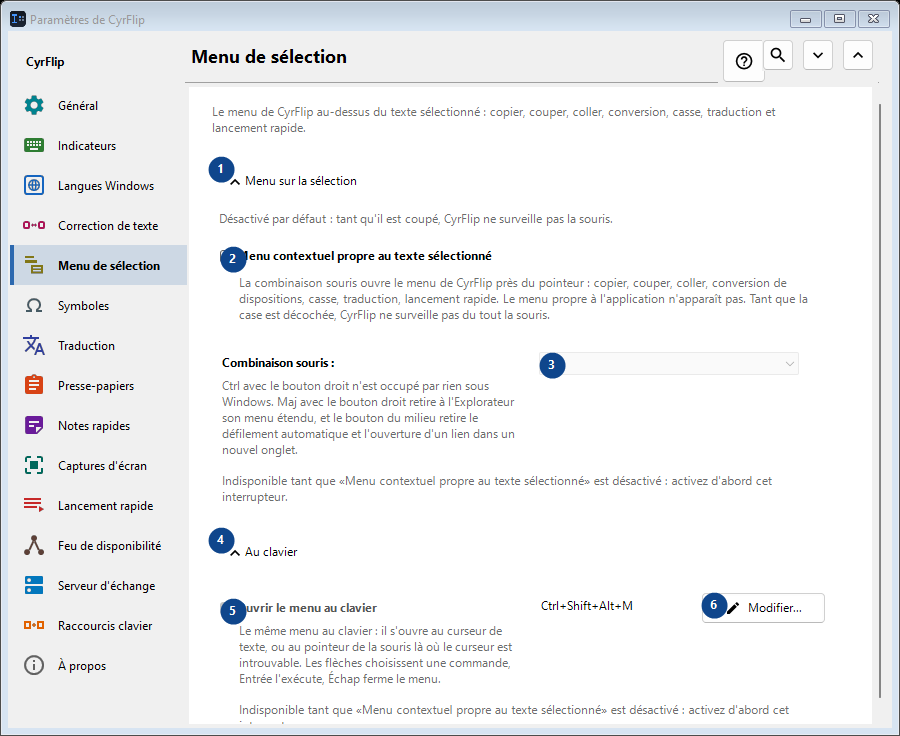
Task: Click the 'Paramètres de CyrFlip' window title
Action: pos(87,20)
